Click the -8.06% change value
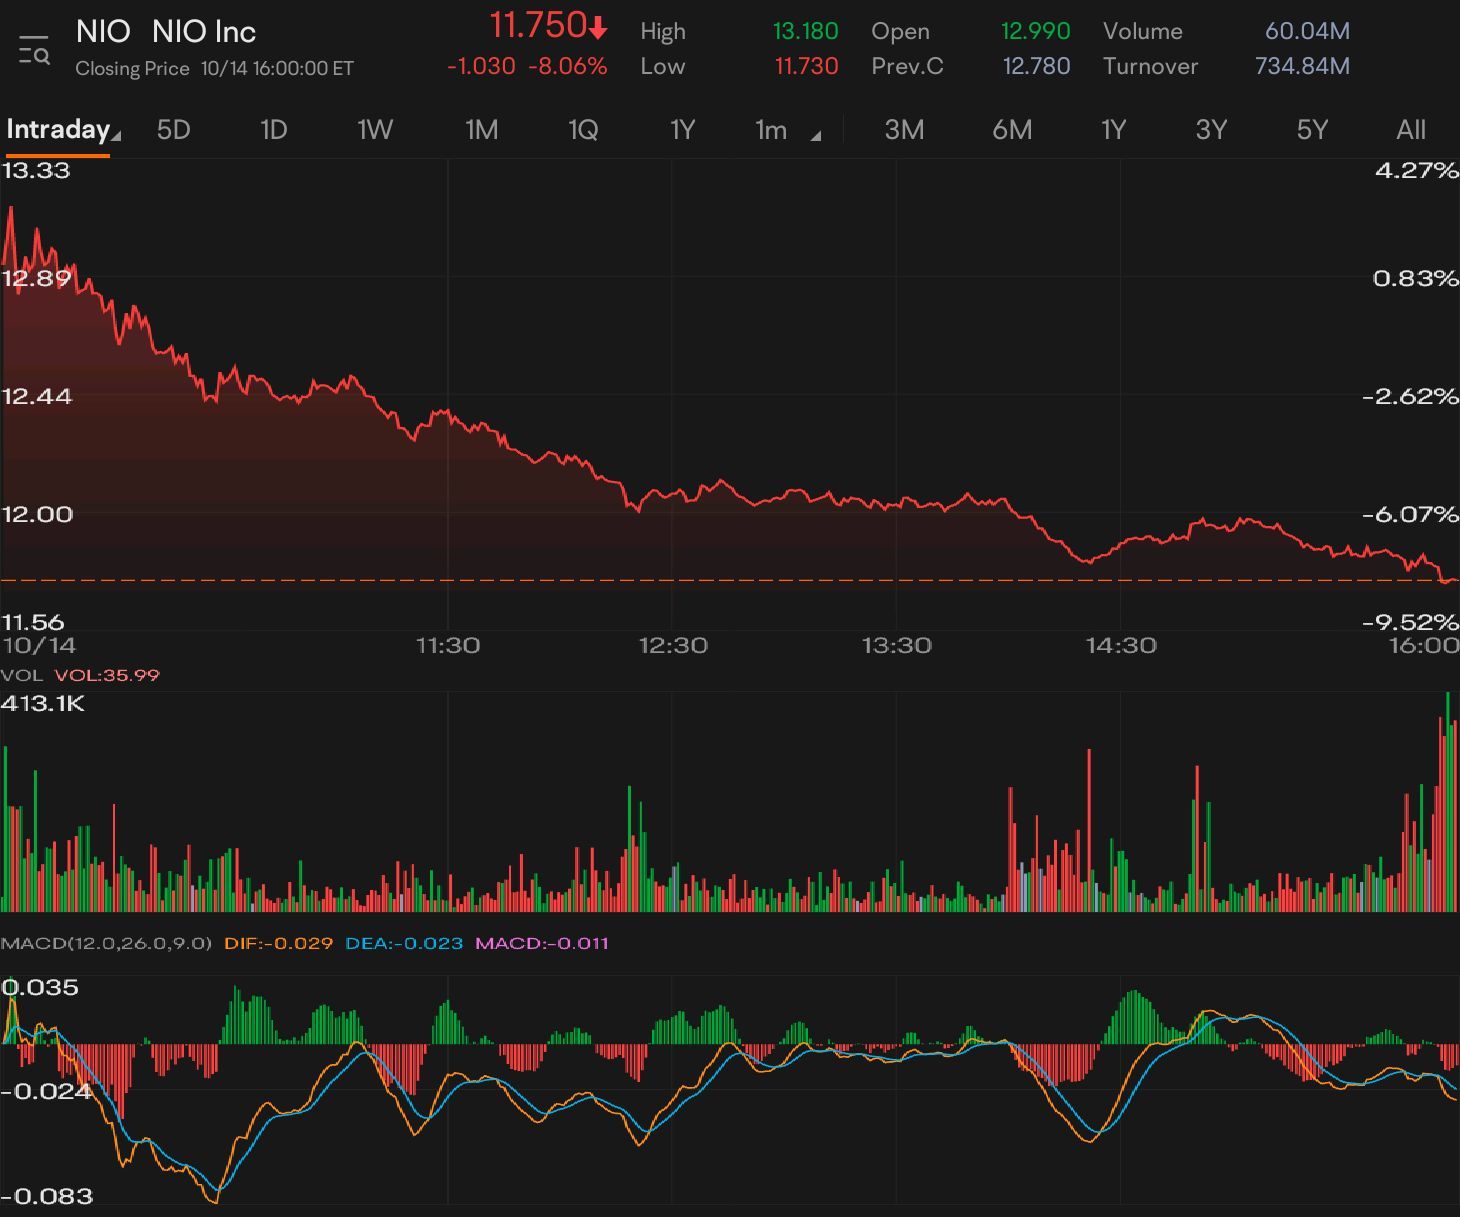 [x=568, y=66]
